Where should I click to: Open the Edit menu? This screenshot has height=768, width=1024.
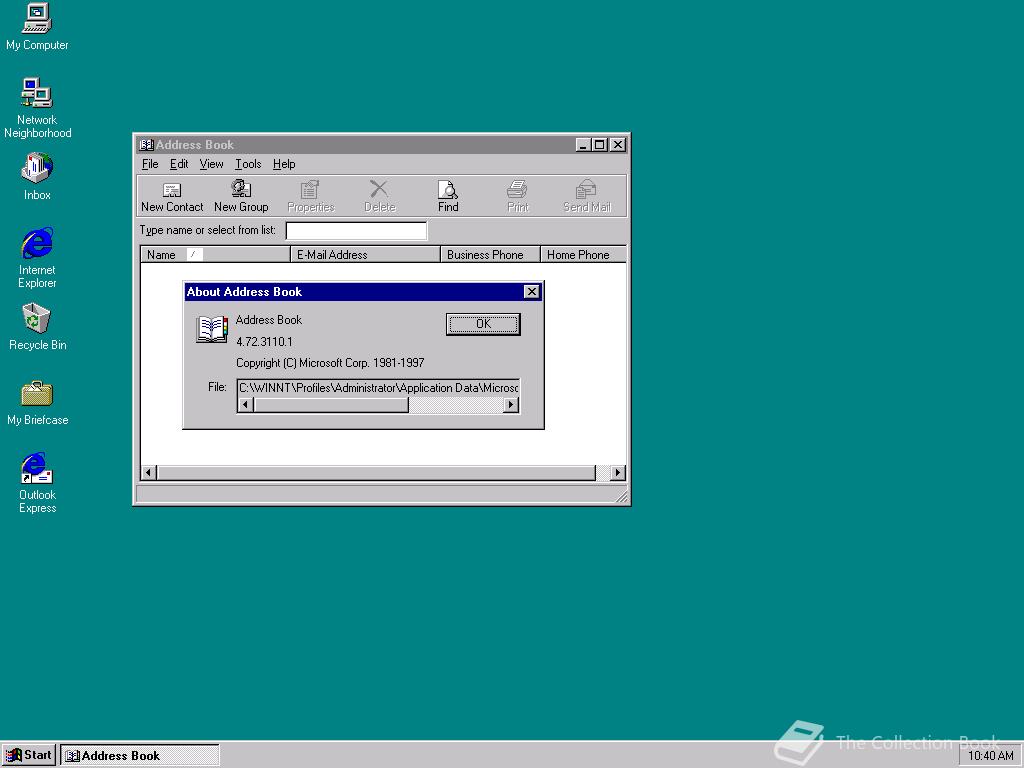click(179, 164)
